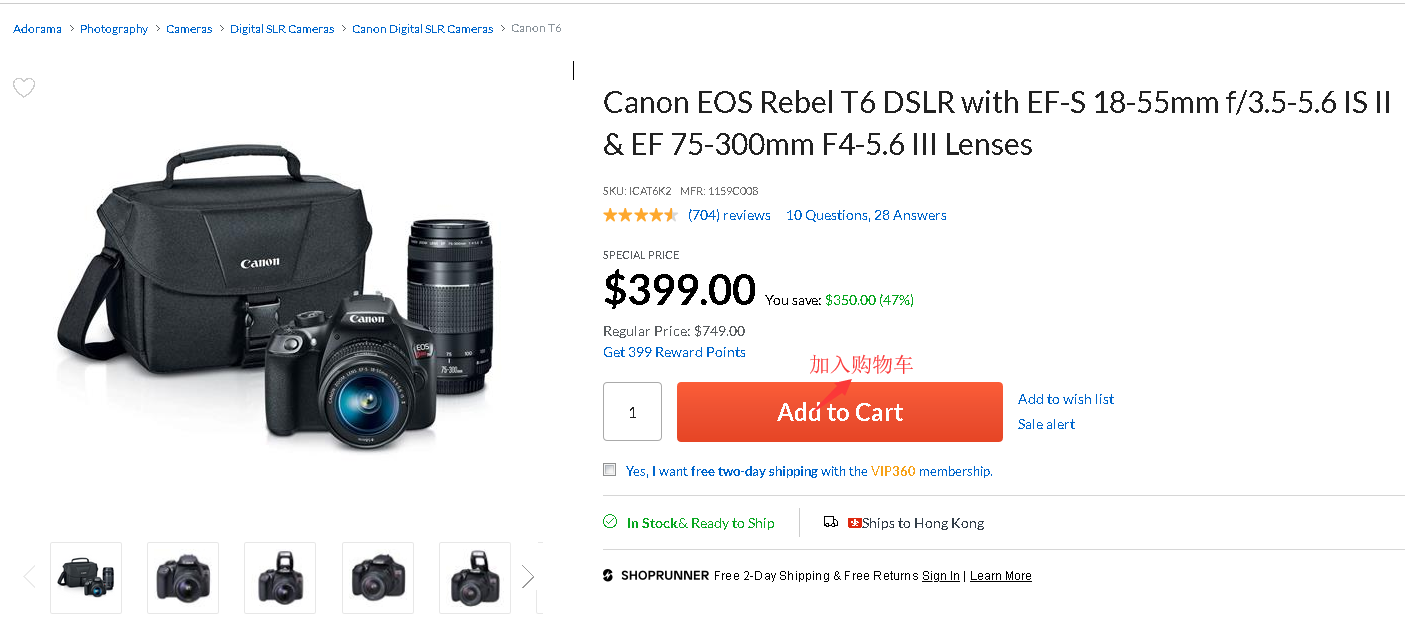Screen dimensions: 1405x621
Task: Click the ShopRunner logo icon
Action: coord(608,576)
